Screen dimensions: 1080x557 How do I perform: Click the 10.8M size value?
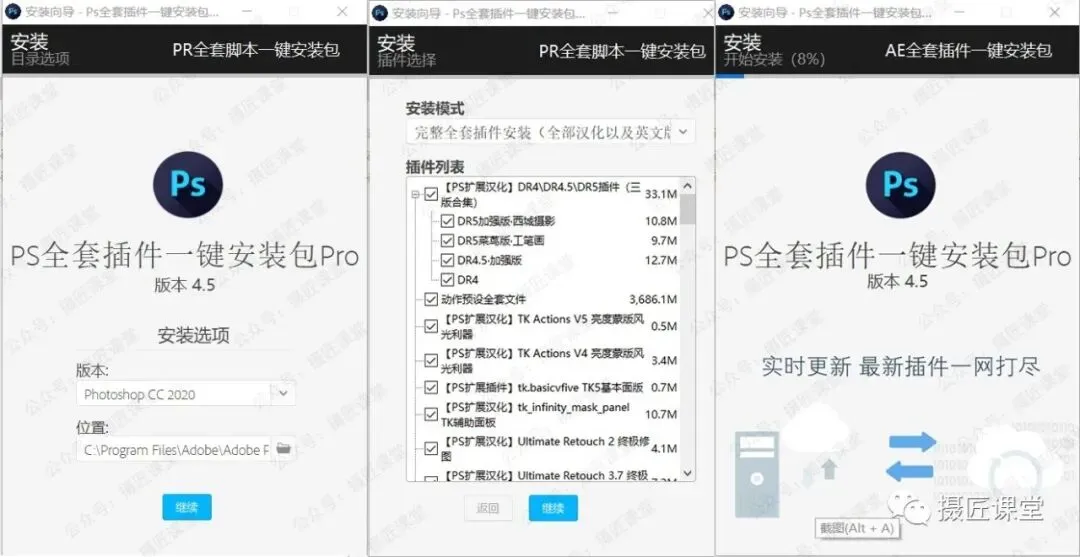click(x=661, y=221)
